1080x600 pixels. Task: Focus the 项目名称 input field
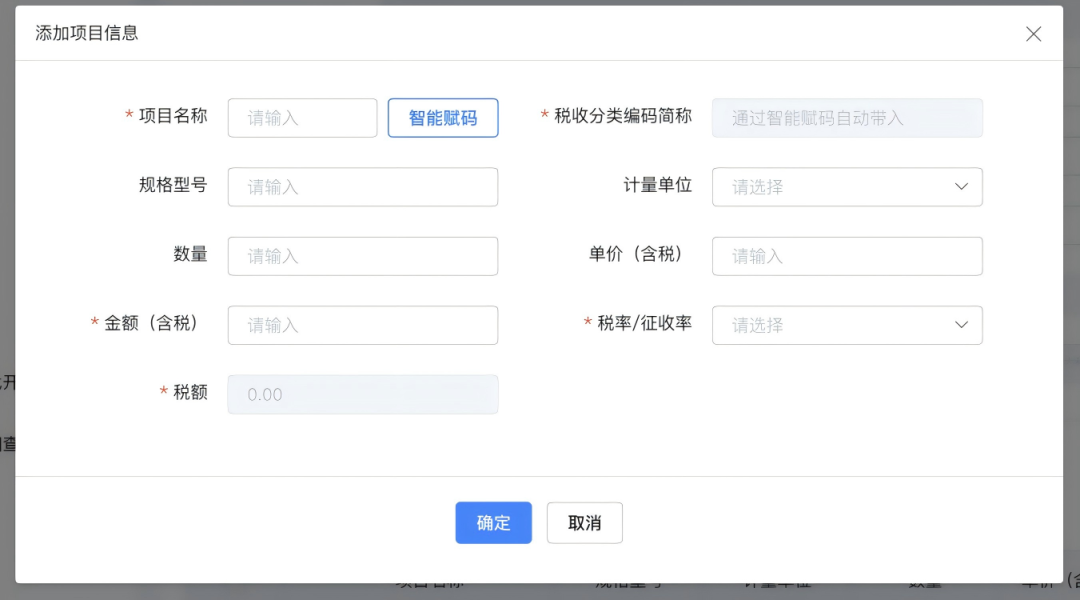pyautogui.click(x=302, y=118)
